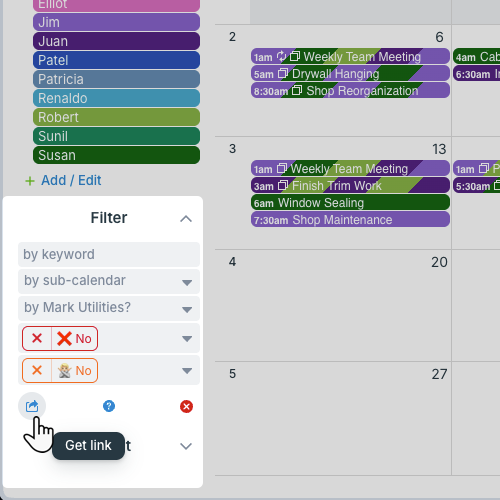Image resolution: width=500 pixels, height=500 pixels.
Task: Toggle the Susan sub-calendar
Action: [x=116, y=155]
